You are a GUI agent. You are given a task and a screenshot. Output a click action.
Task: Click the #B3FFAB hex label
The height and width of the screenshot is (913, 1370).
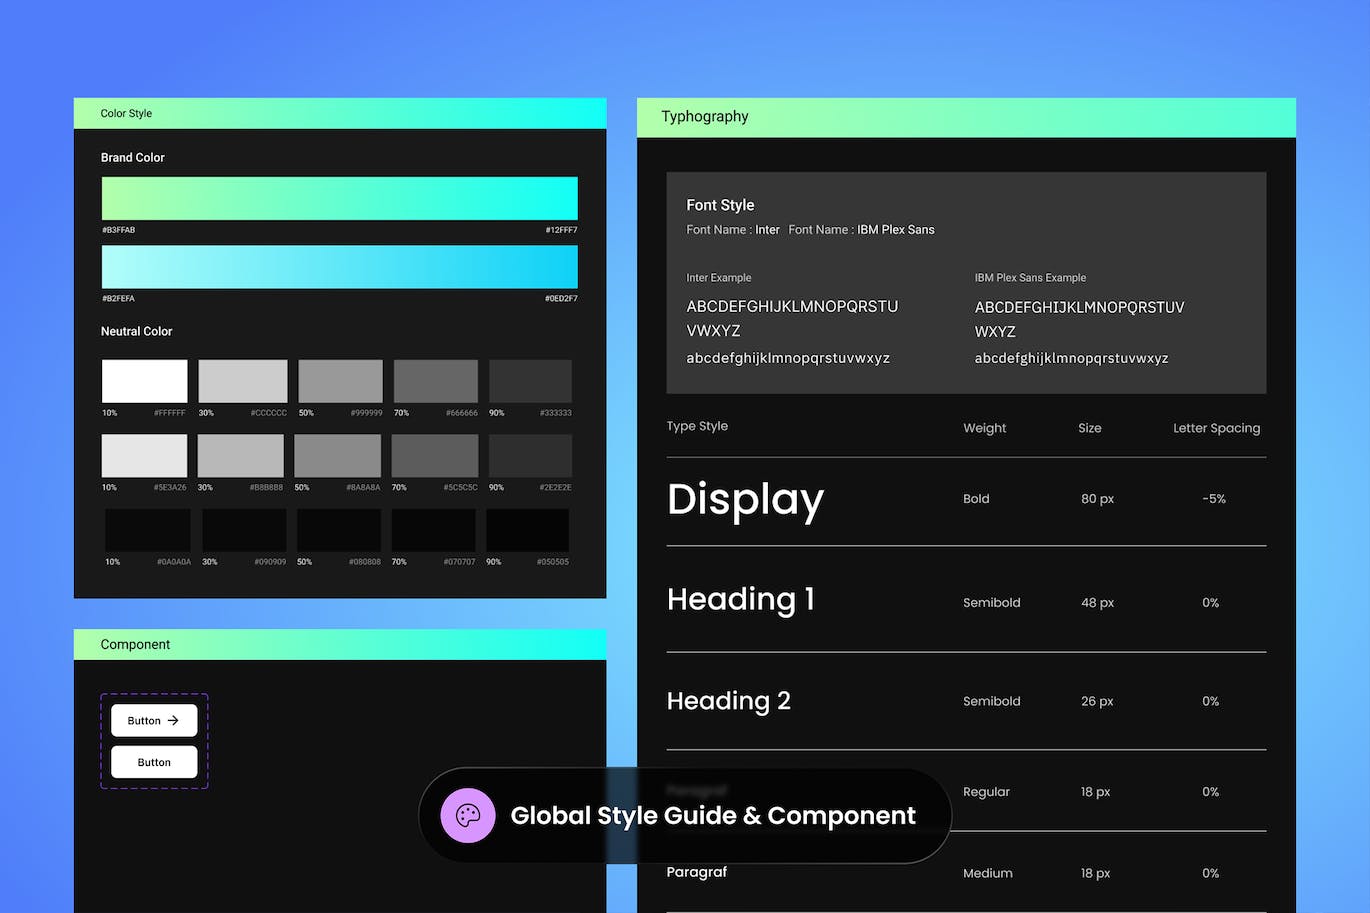coord(118,230)
